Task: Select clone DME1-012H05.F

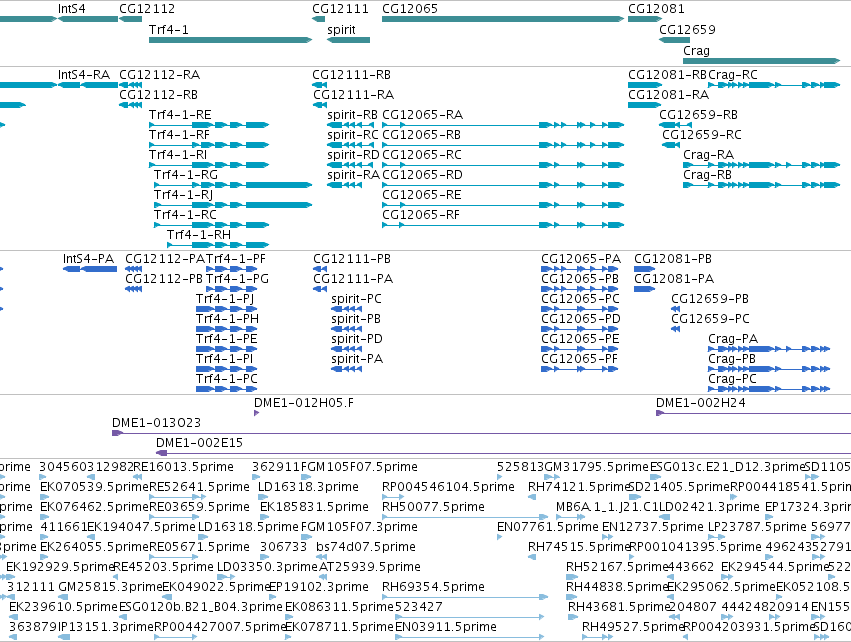Action: coord(304,403)
